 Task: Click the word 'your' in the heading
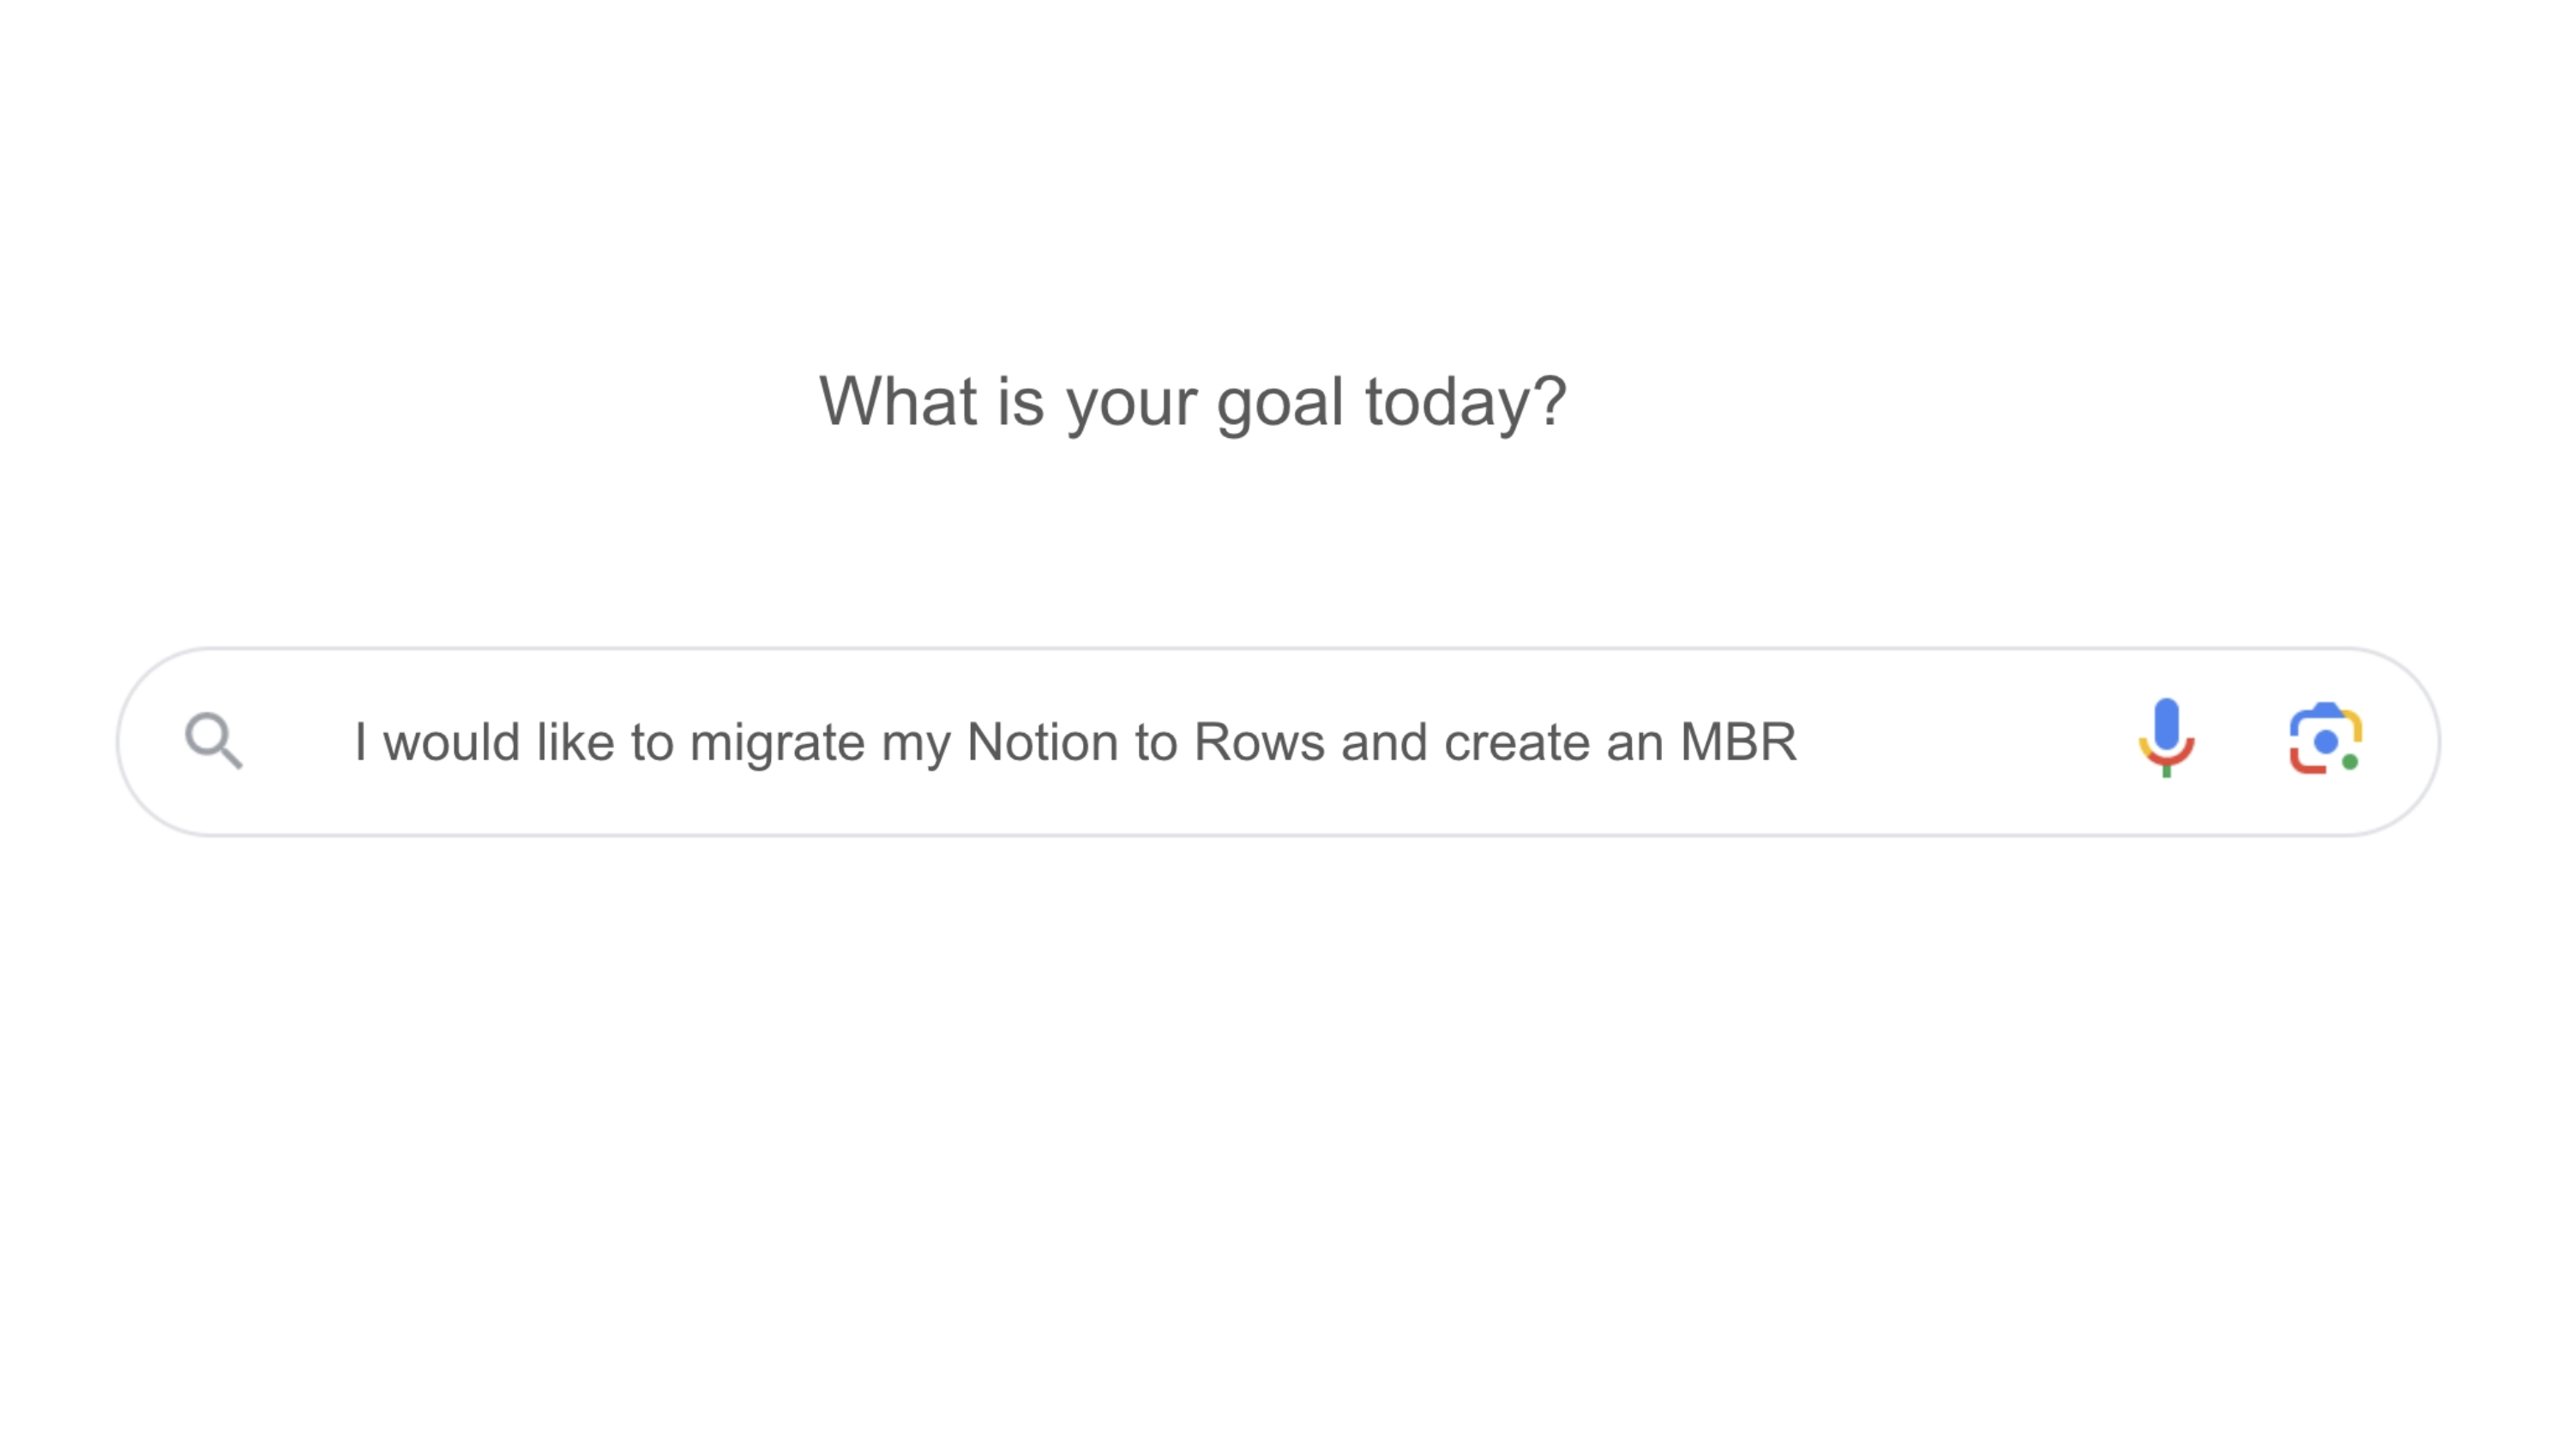[1130, 407]
